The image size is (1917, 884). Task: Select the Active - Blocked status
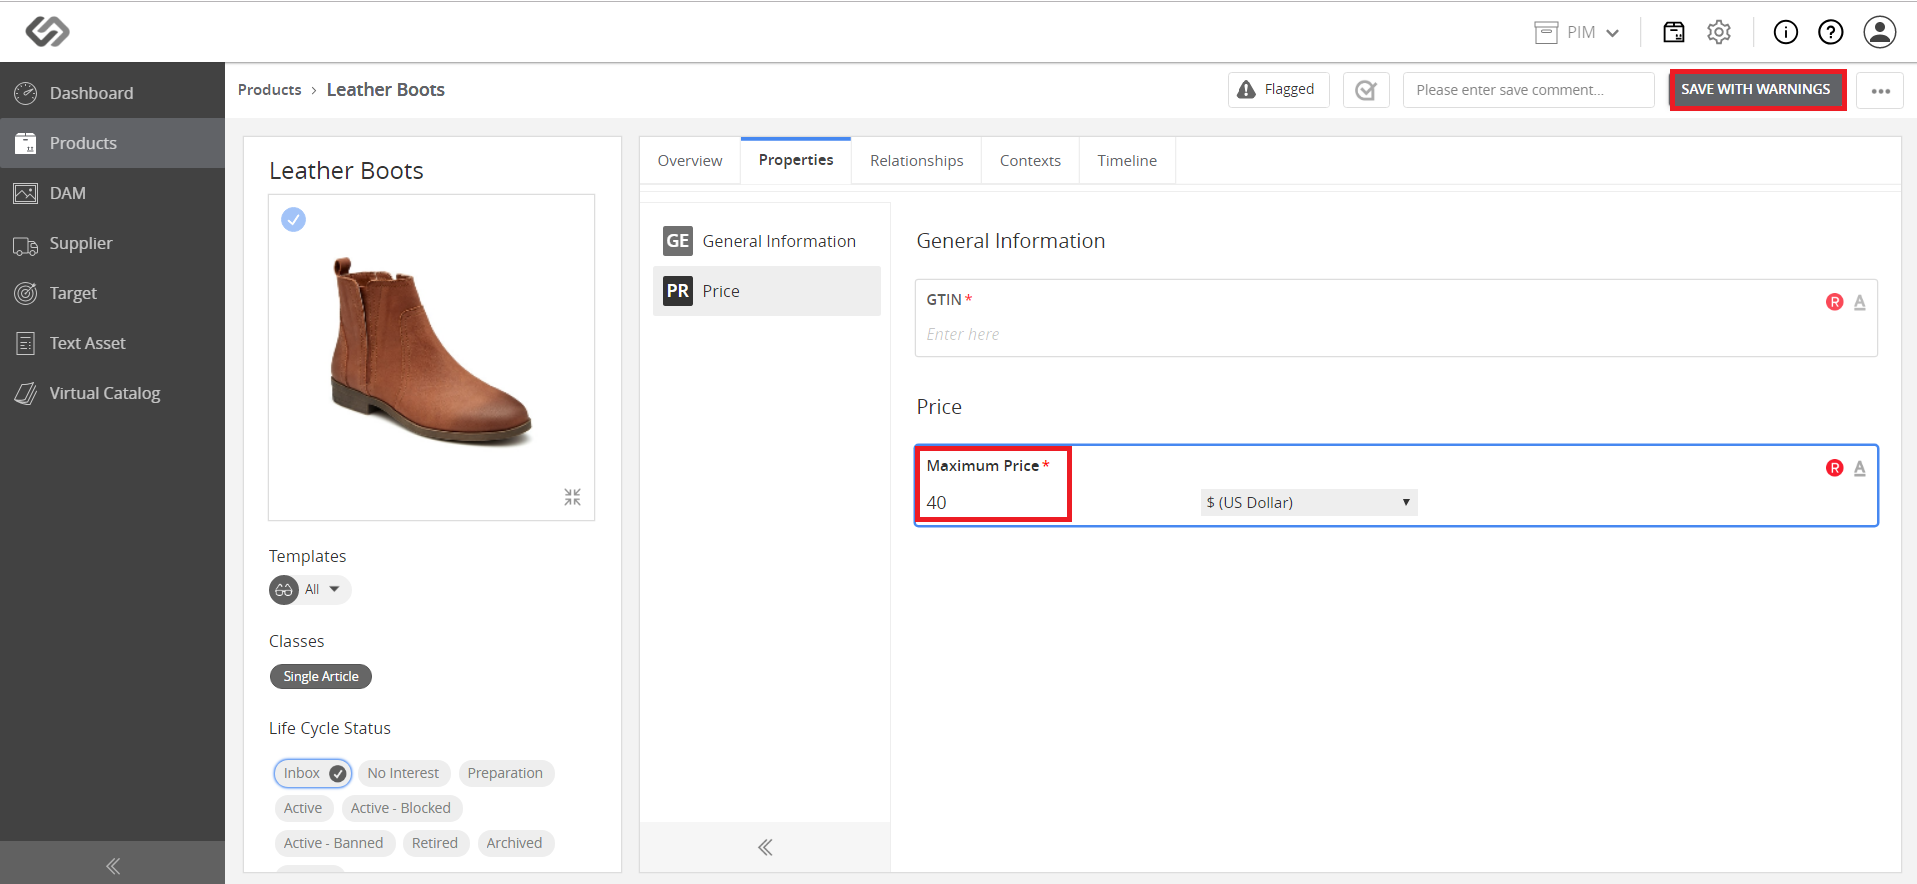(401, 808)
